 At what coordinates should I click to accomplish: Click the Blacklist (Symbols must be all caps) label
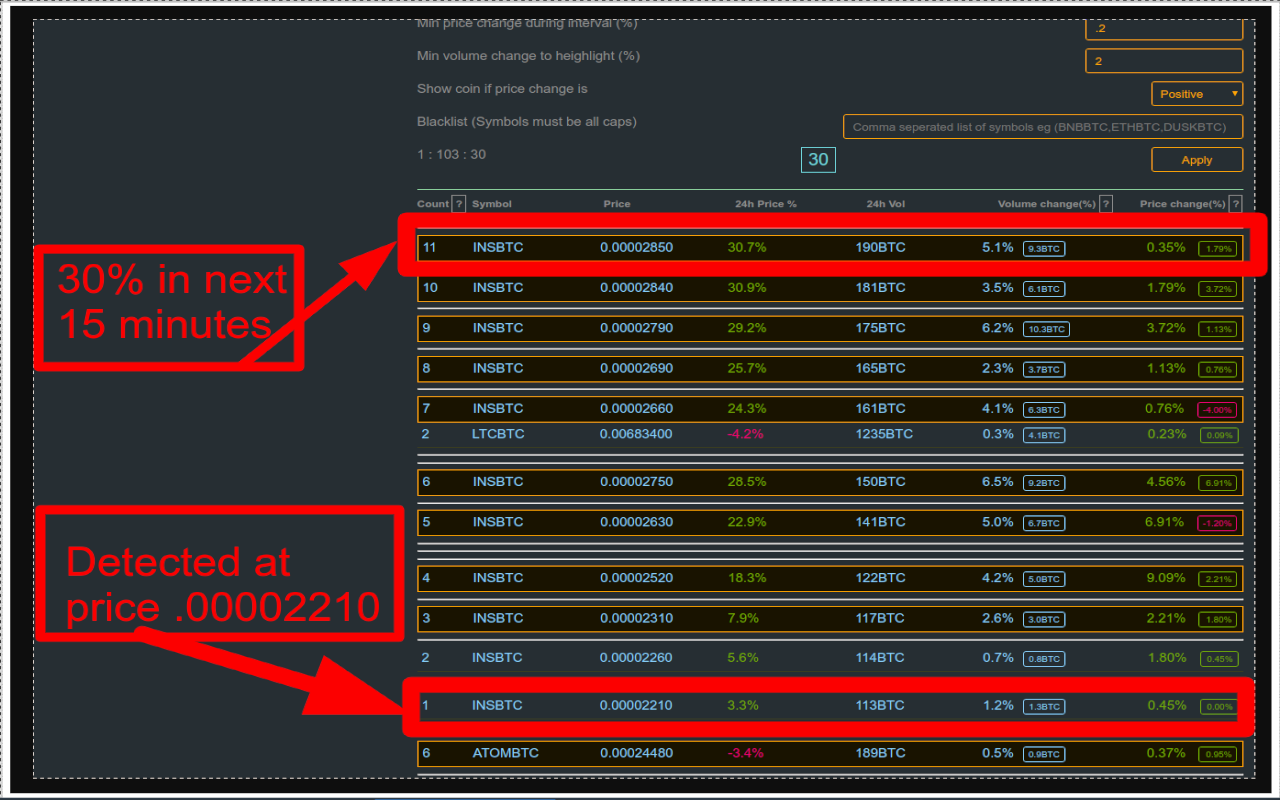[x=527, y=122]
